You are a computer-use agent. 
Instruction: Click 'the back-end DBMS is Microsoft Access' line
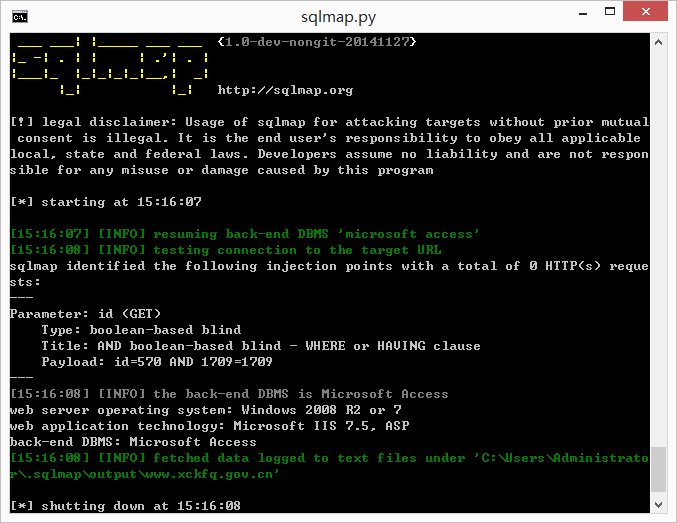pos(229,394)
